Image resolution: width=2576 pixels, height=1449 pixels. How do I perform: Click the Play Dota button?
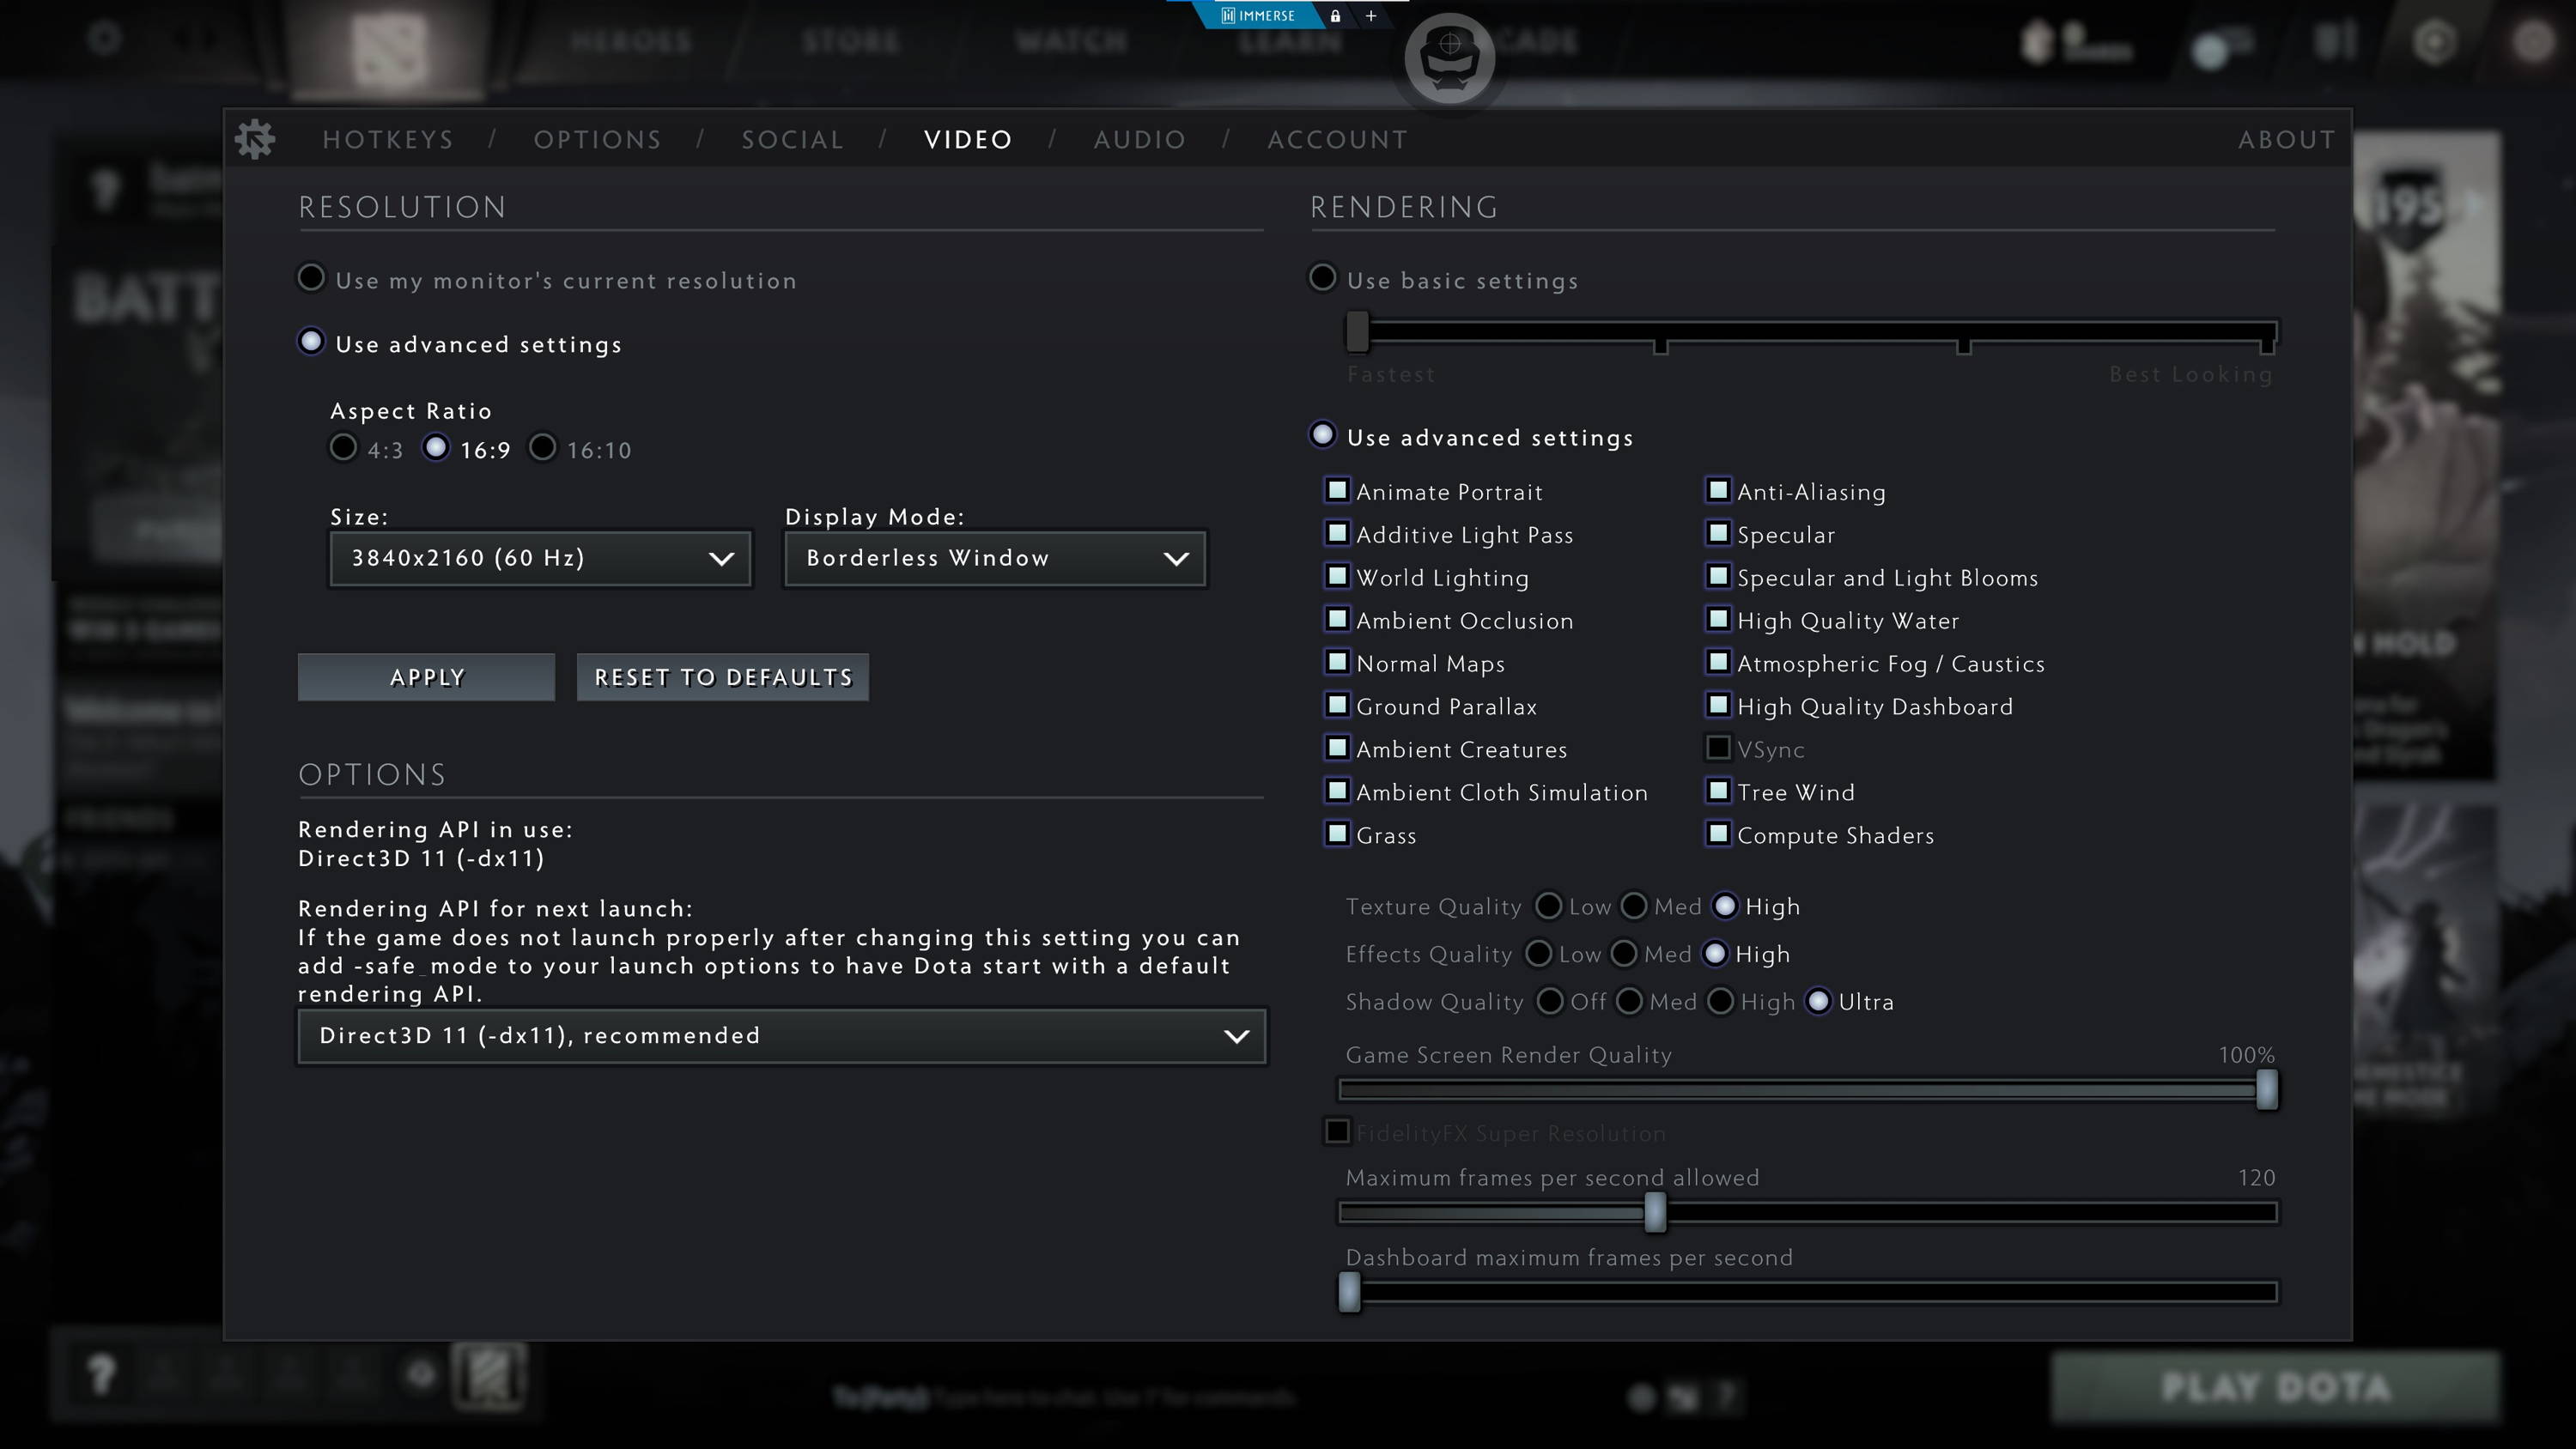point(2275,1387)
